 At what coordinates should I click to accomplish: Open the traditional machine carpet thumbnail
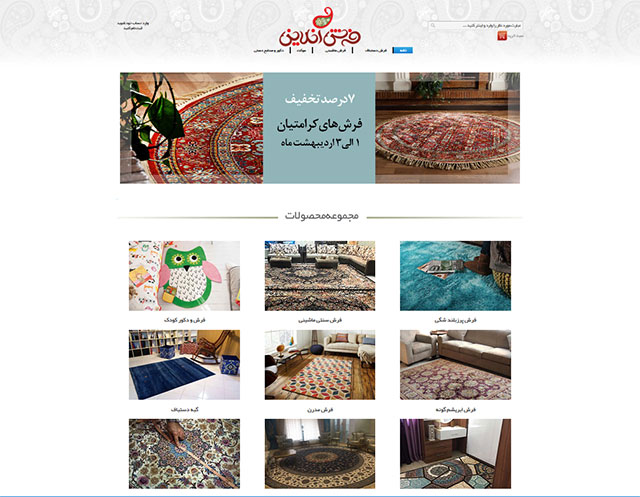[320, 275]
